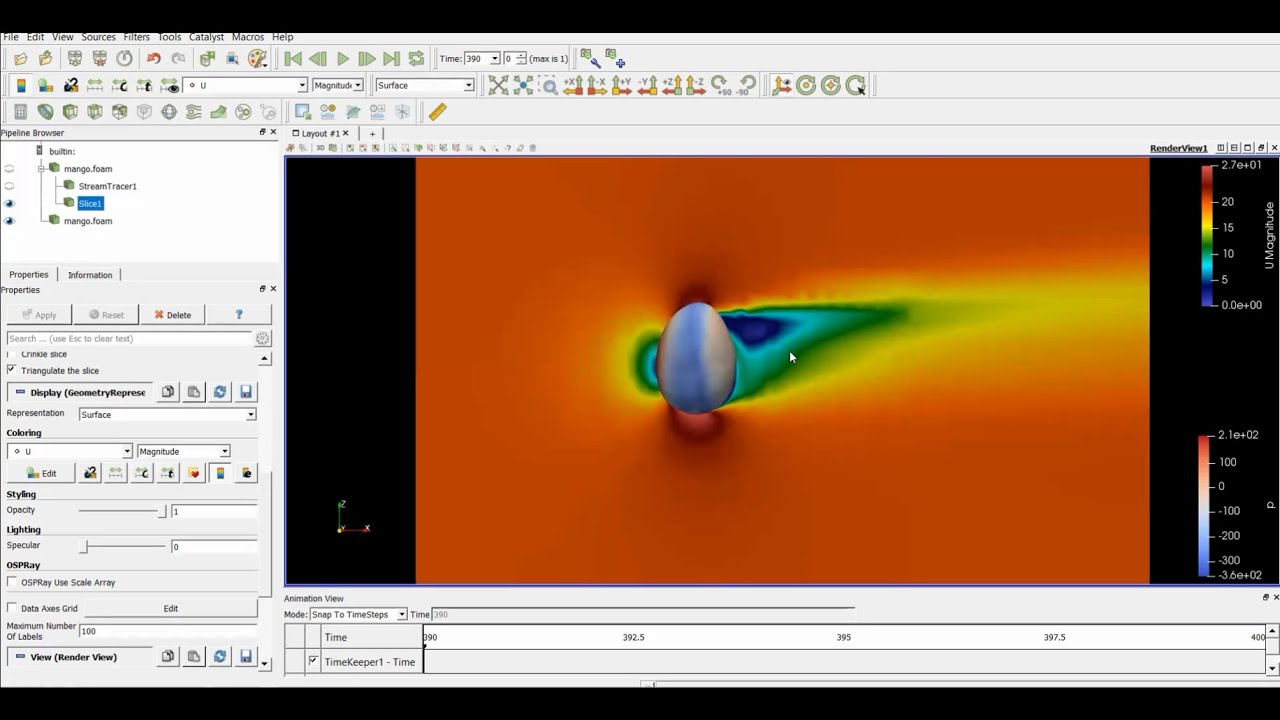Hide Slice1 using its eye icon

[9, 203]
